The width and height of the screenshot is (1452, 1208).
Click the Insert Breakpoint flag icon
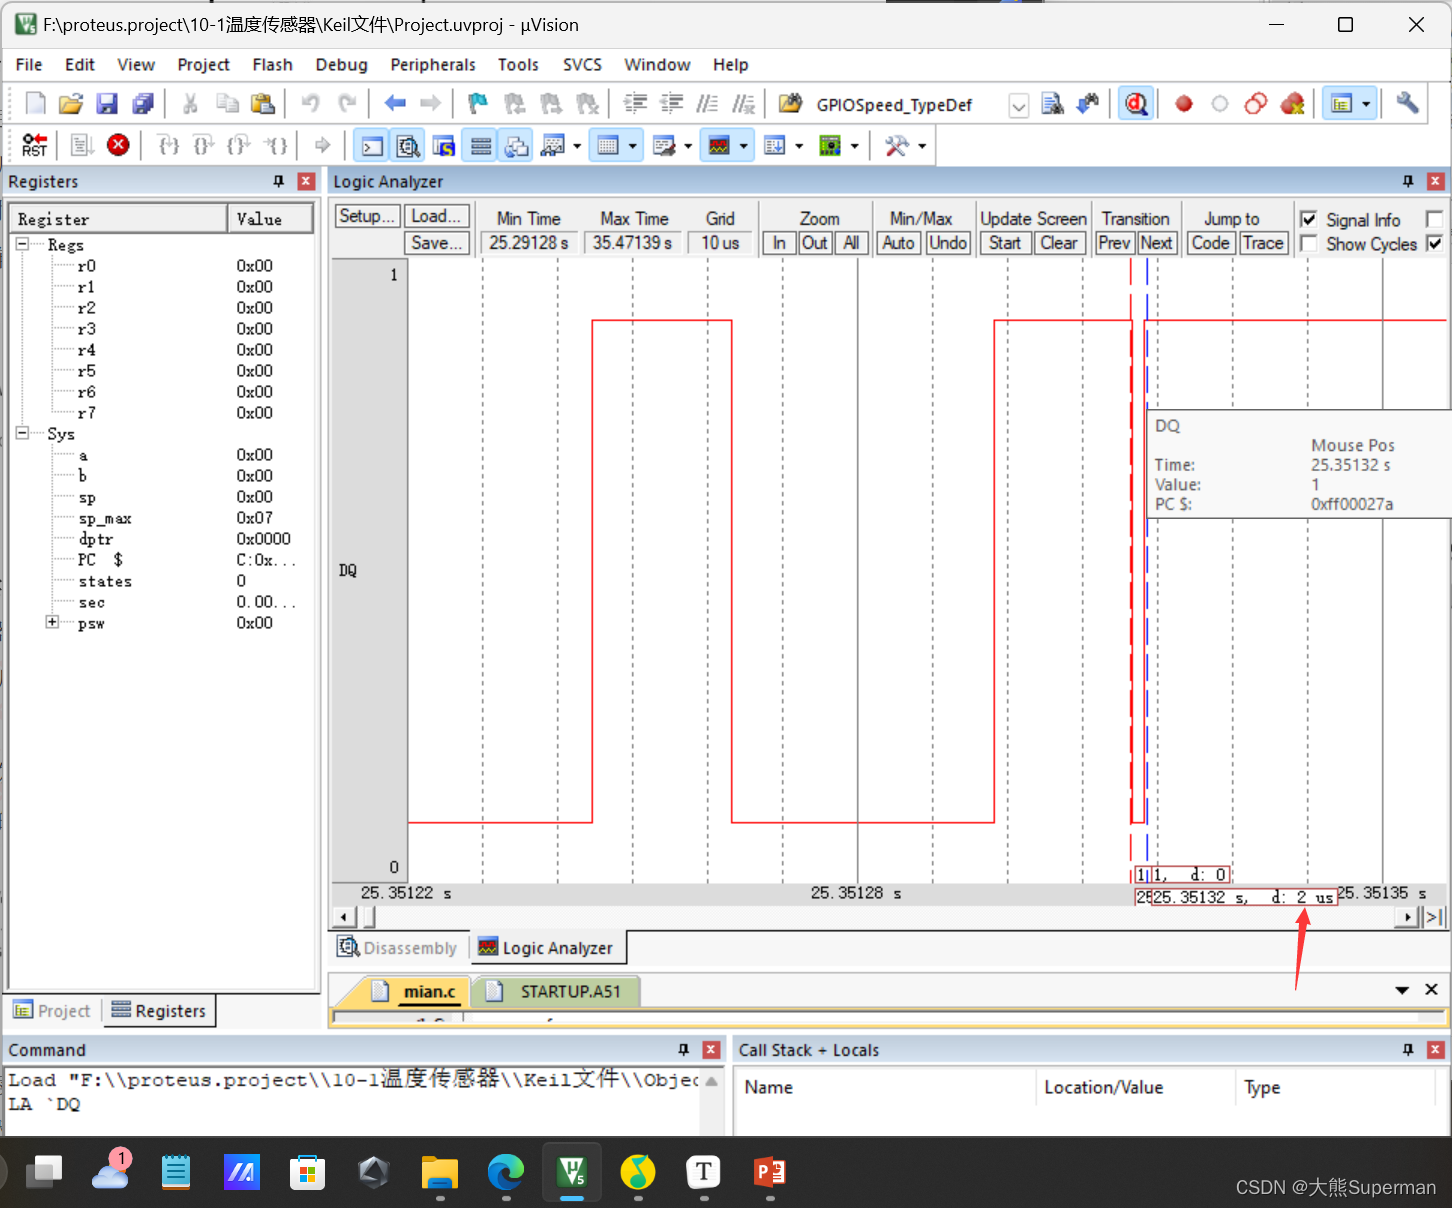477,103
